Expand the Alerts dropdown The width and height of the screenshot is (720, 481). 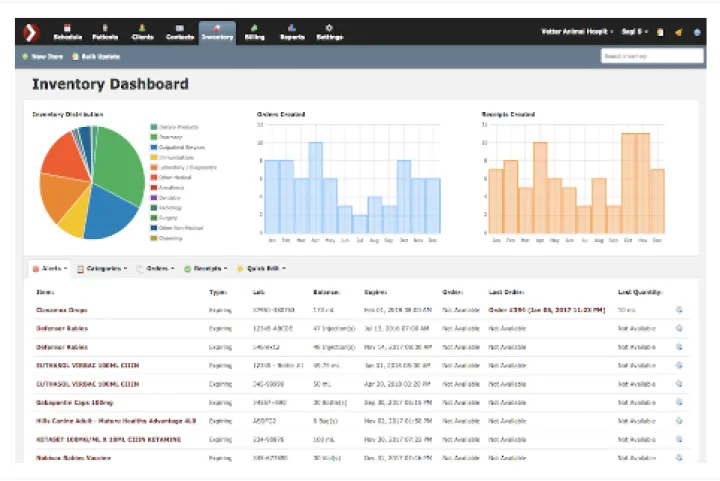point(50,268)
